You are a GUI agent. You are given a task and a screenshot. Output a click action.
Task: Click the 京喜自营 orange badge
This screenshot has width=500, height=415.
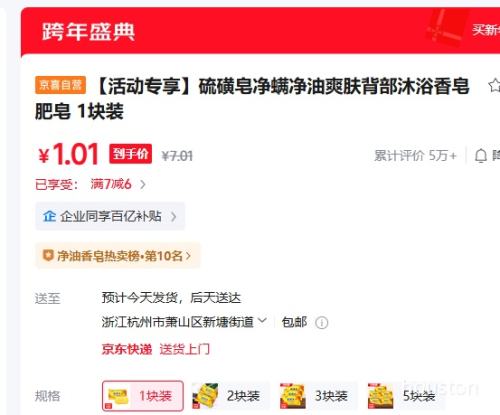point(60,85)
